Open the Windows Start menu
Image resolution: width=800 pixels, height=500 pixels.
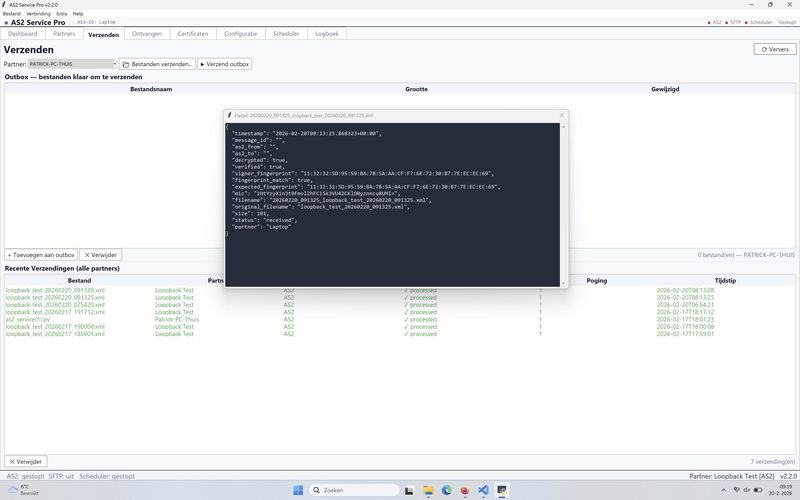pyautogui.click(x=298, y=490)
